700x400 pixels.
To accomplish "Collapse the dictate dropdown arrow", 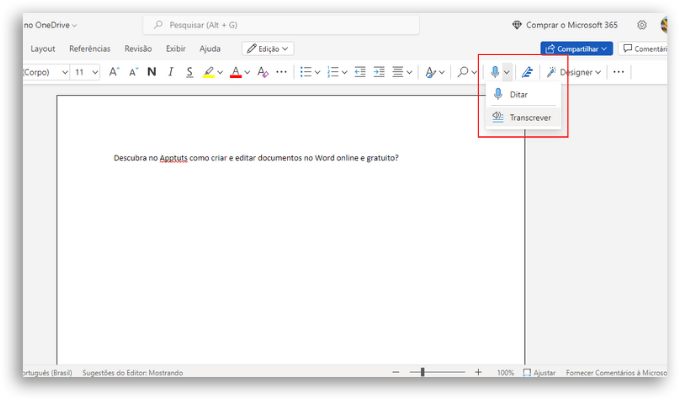I will [x=507, y=72].
